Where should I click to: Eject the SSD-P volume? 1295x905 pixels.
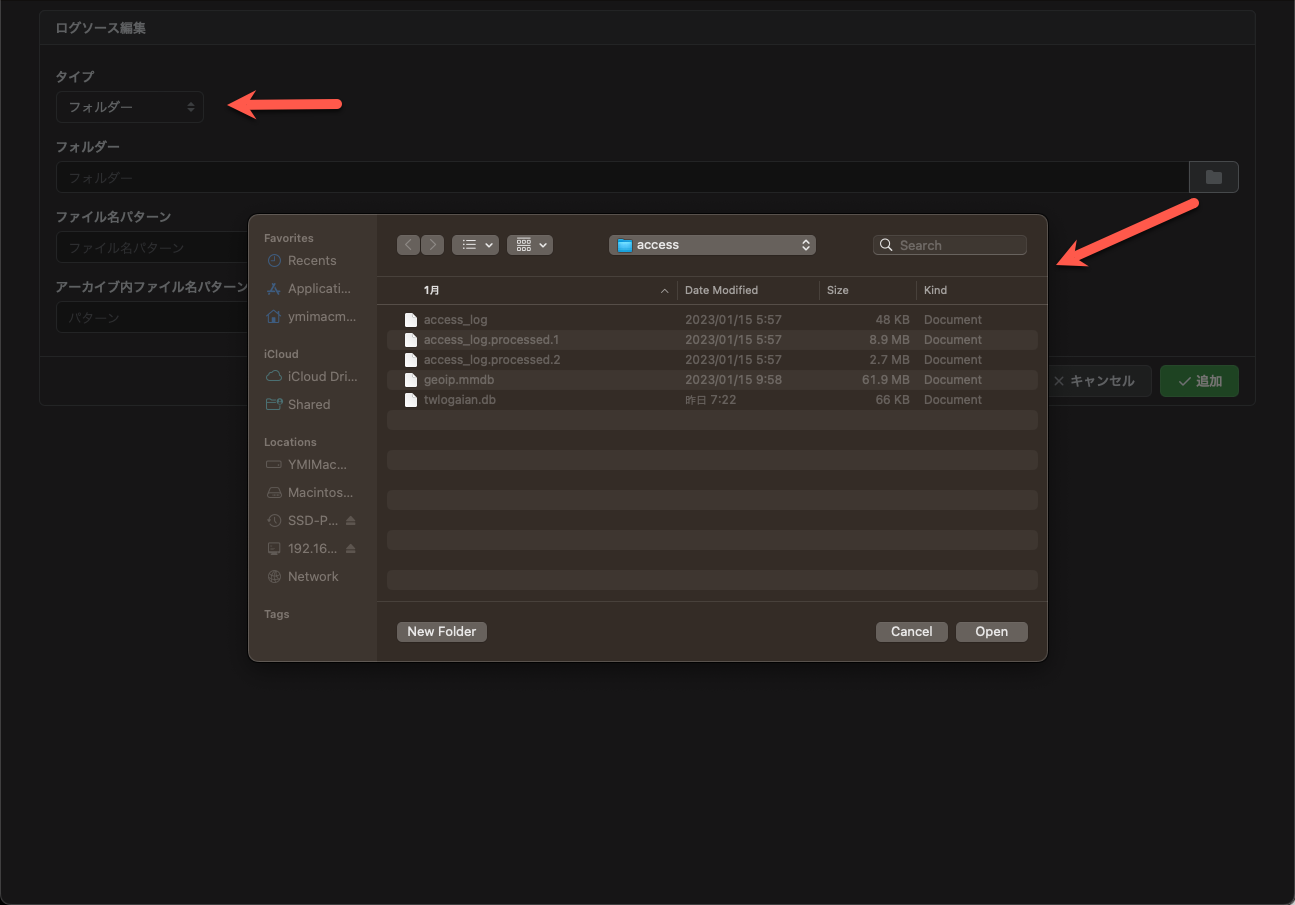[350, 521]
